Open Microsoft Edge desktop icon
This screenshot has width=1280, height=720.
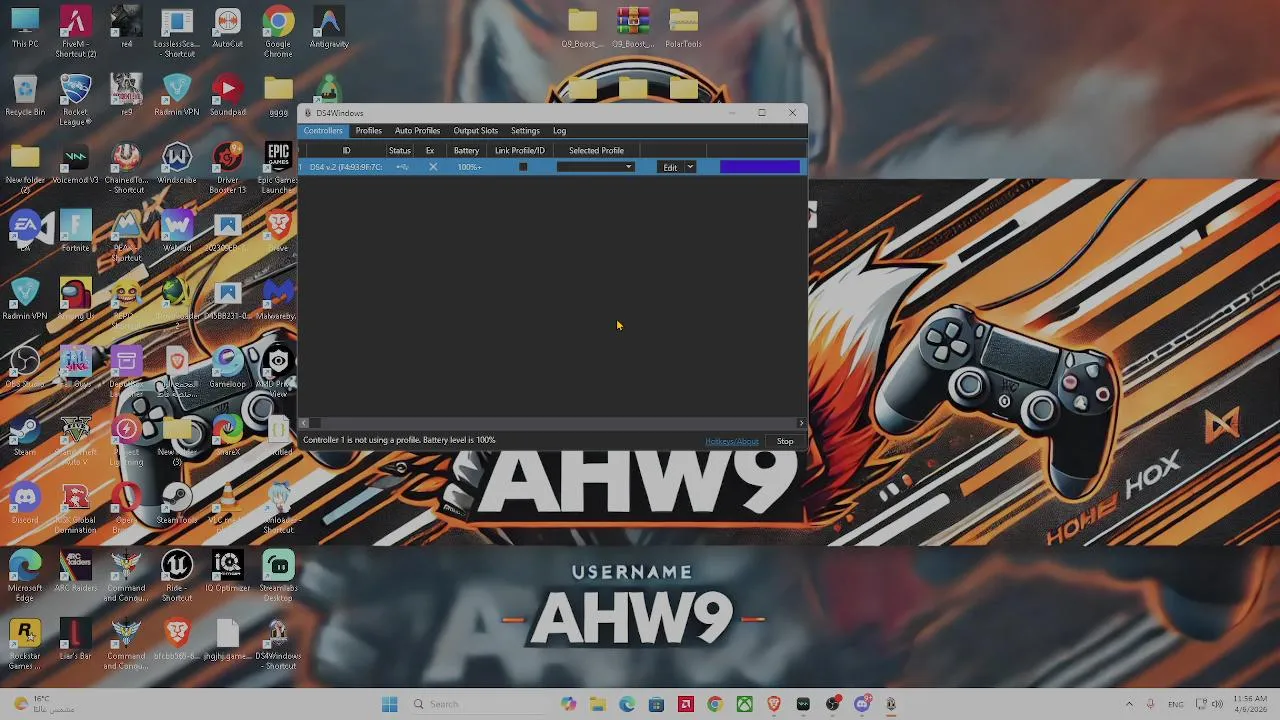point(25,576)
